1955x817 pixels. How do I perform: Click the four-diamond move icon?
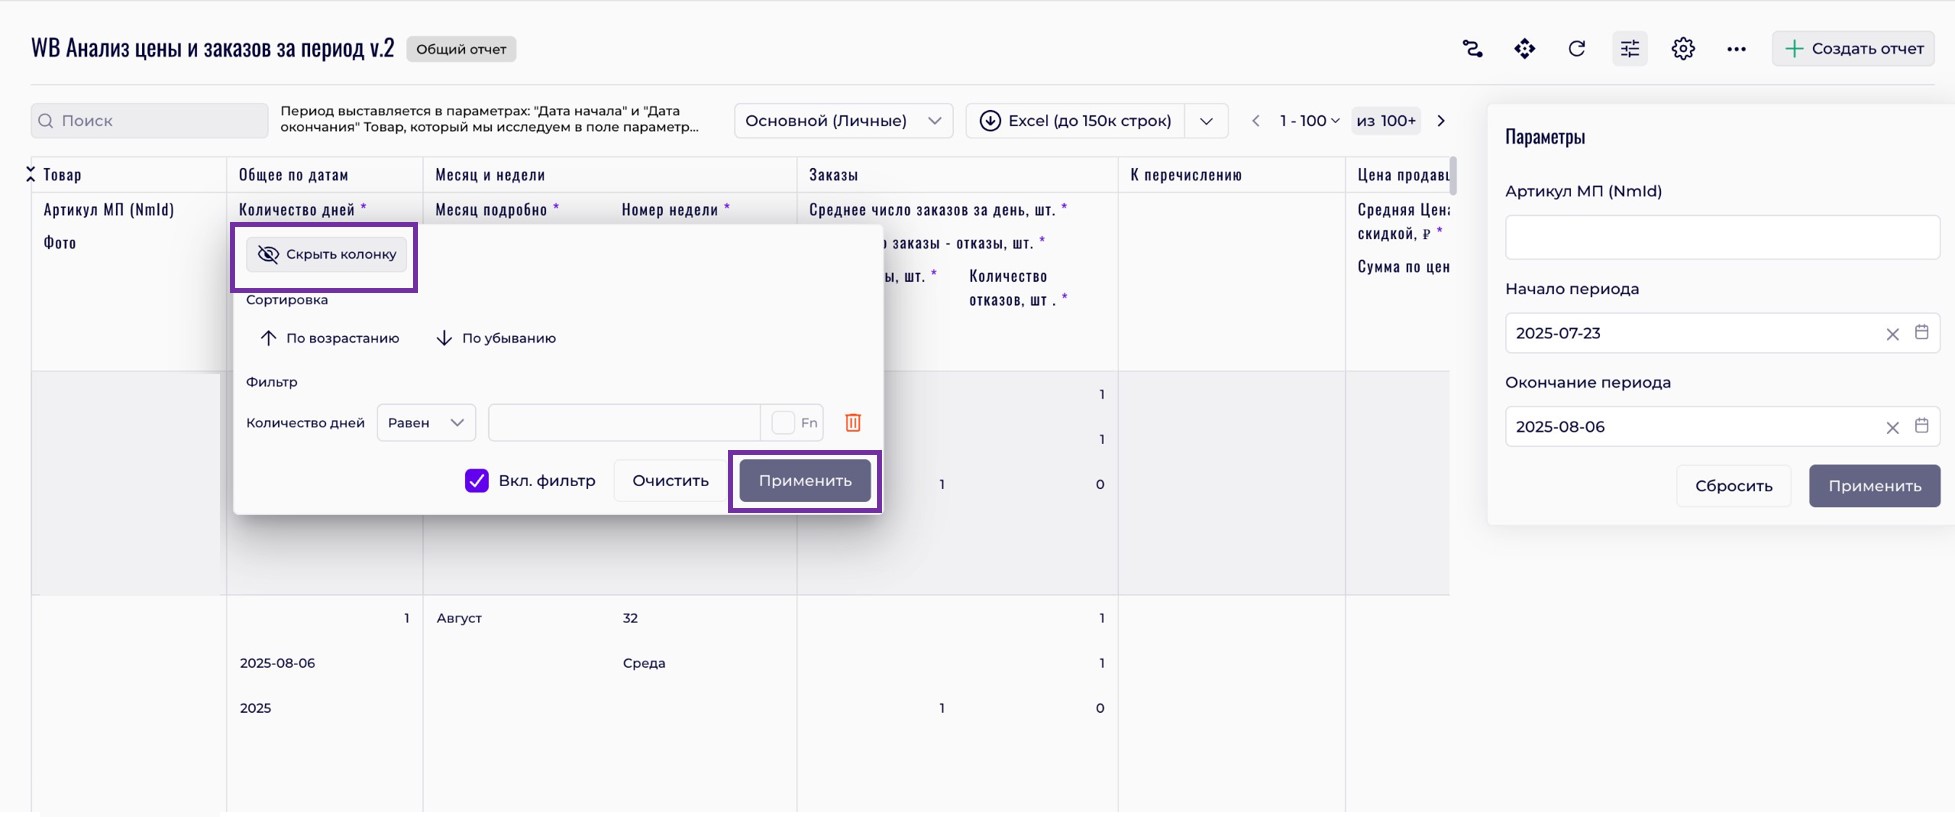1524,49
